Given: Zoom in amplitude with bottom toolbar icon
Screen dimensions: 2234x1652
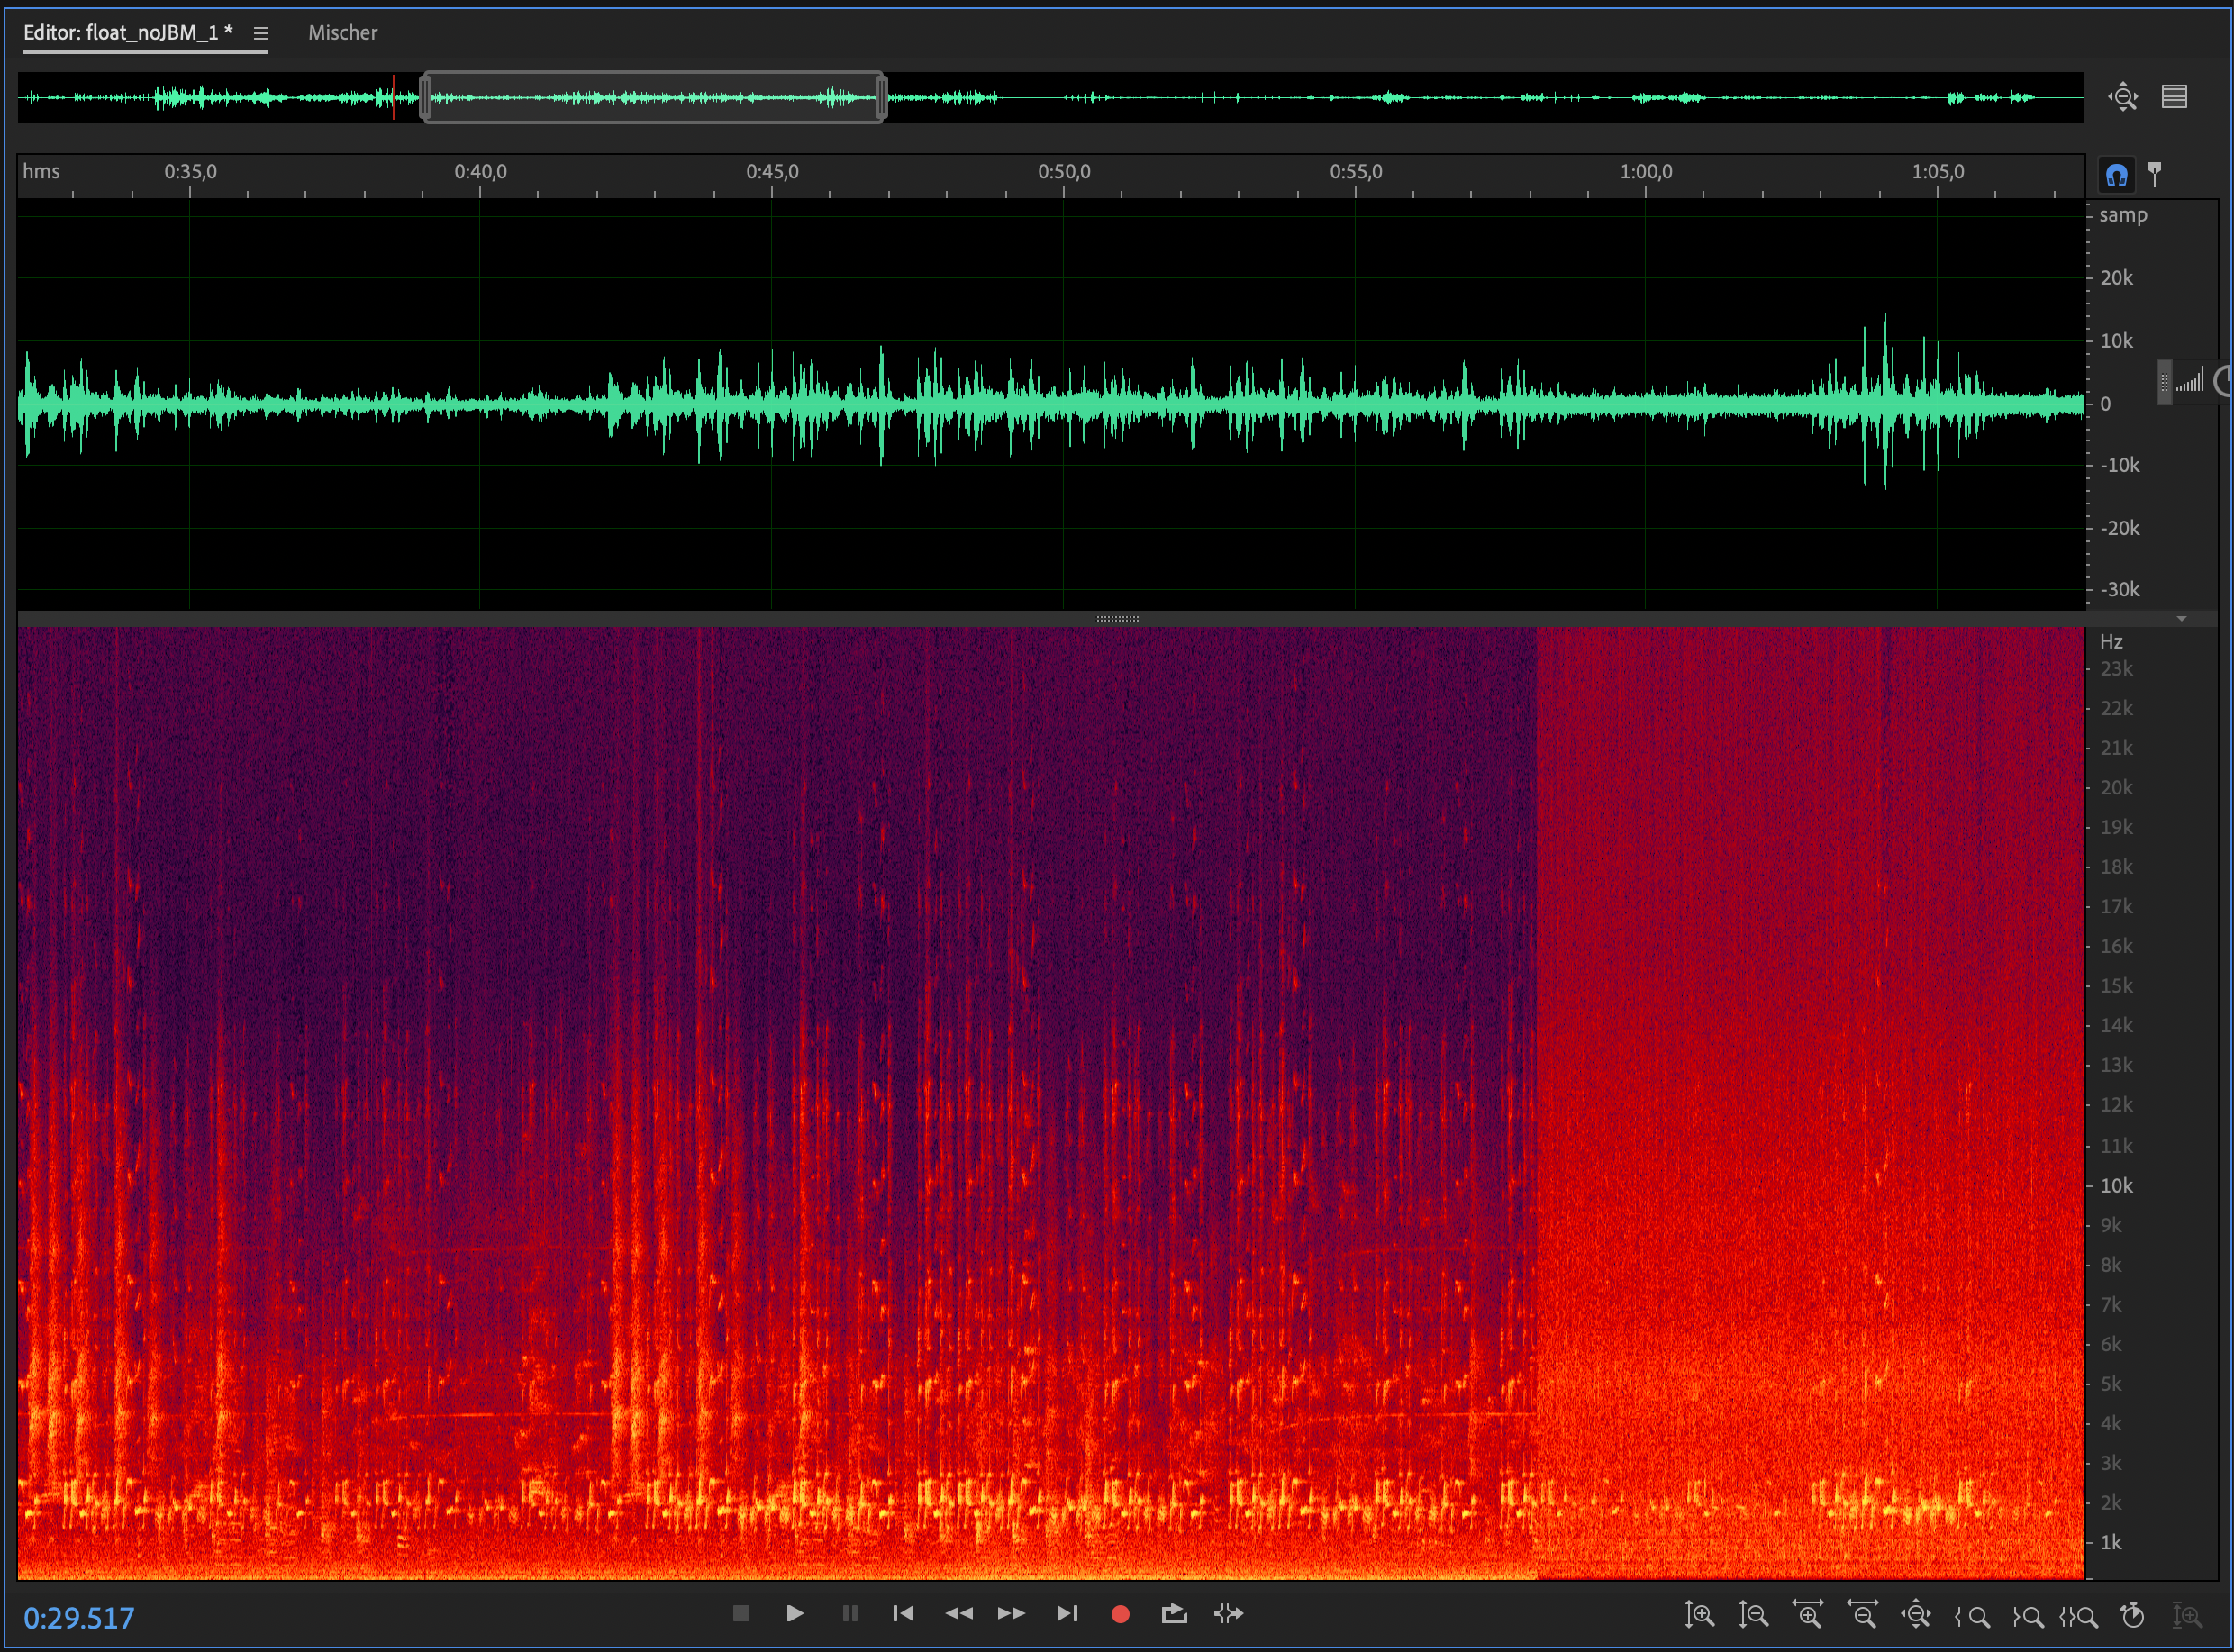Looking at the screenshot, I should 1699,1614.
